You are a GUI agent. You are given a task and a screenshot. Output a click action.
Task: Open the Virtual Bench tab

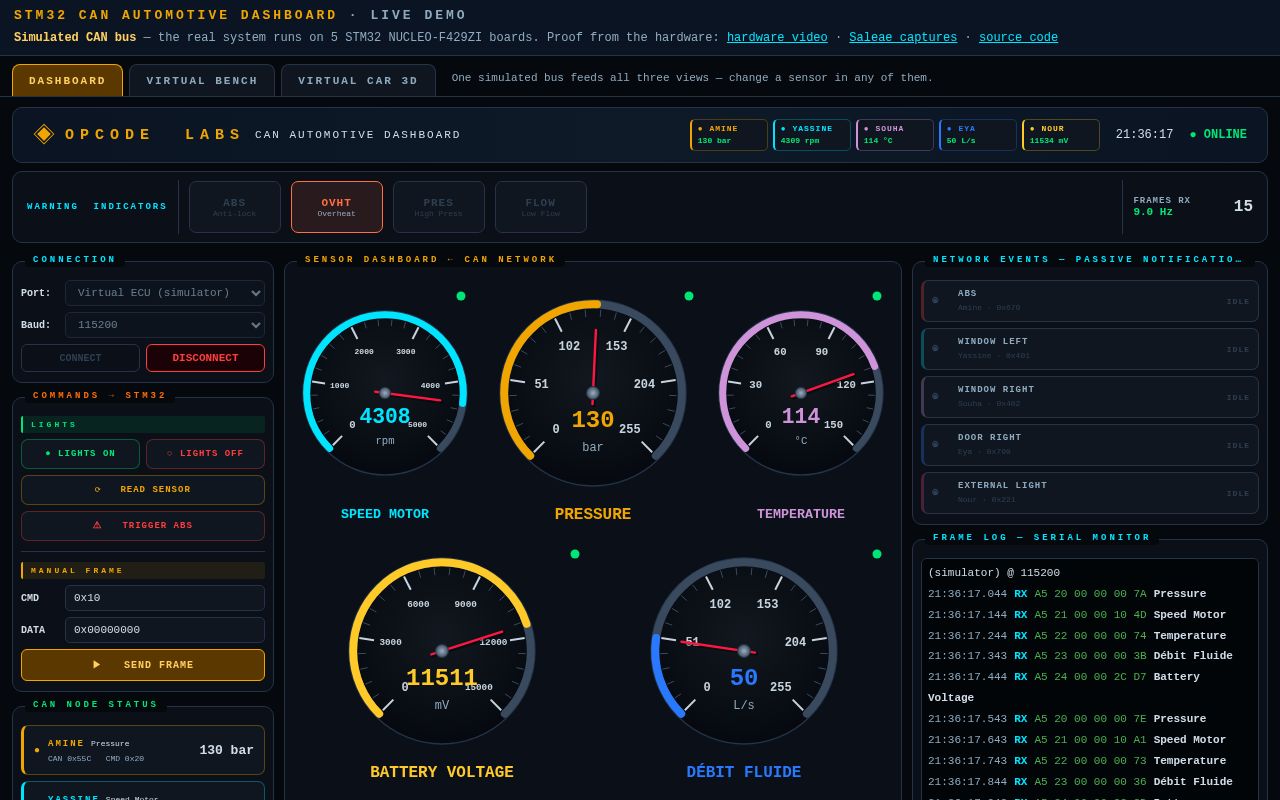[x=202, y=80]
